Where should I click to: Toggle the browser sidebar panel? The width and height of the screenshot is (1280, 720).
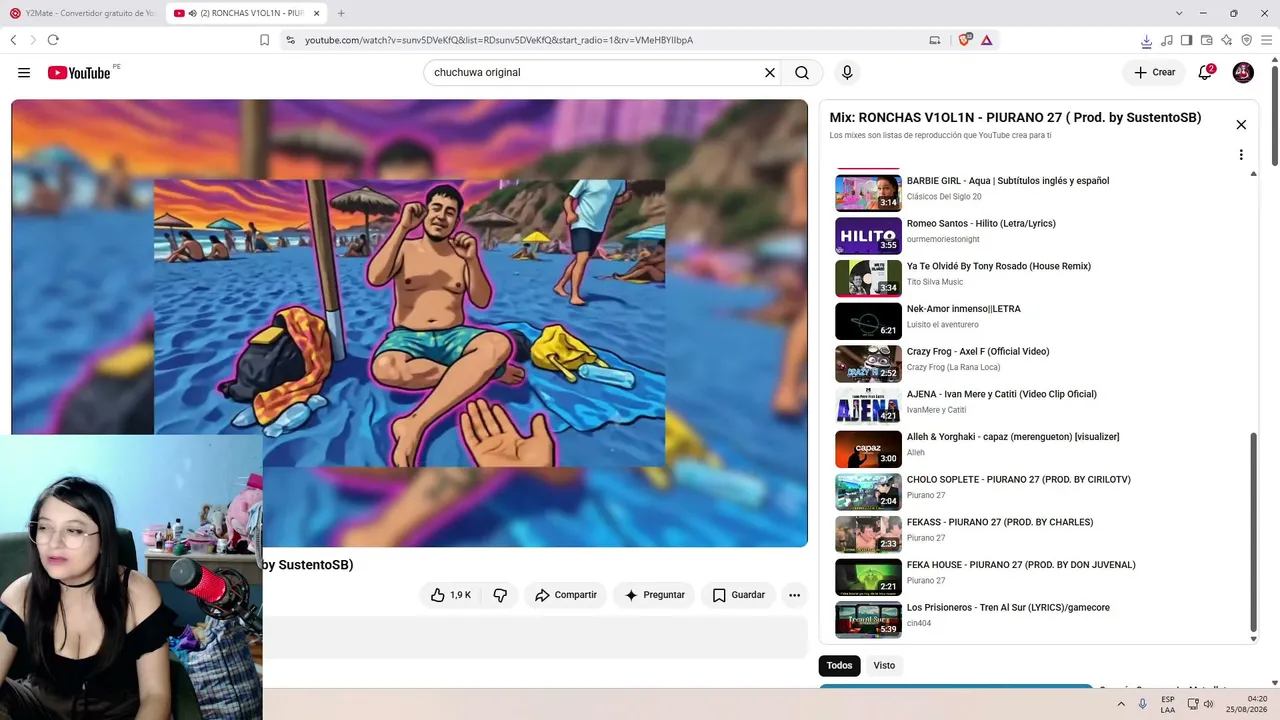[1186, 40]
